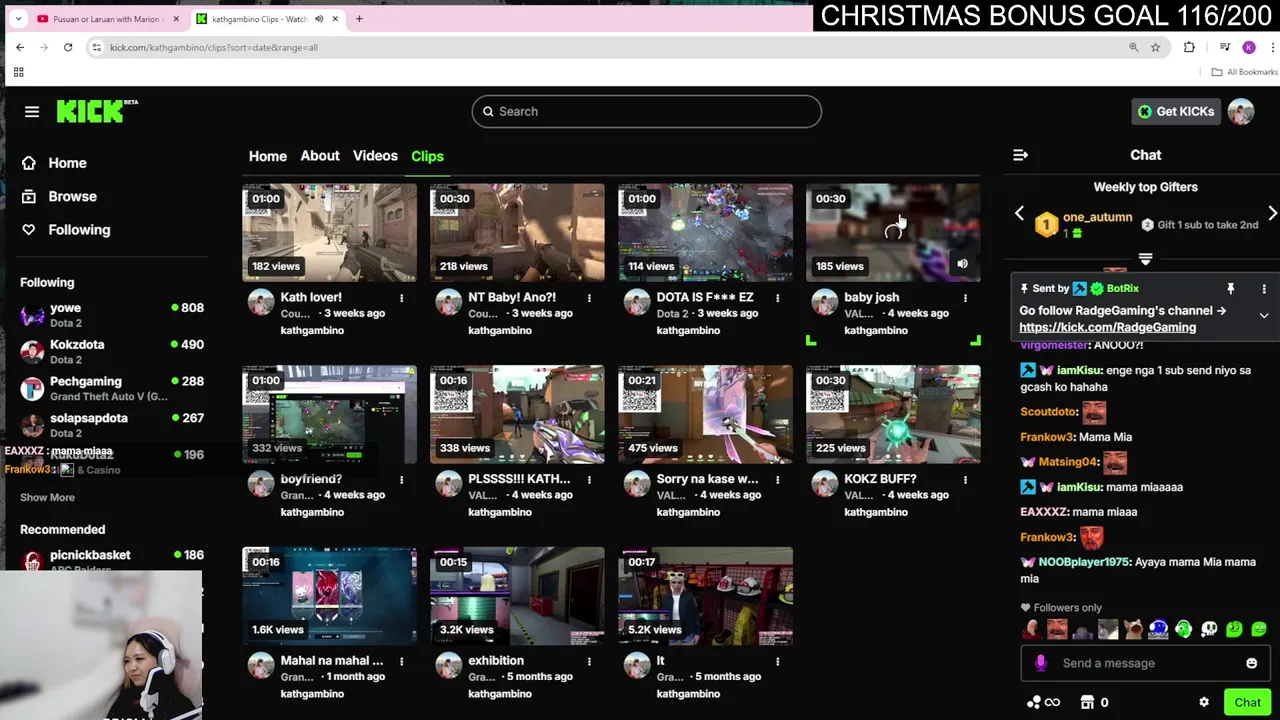Open one_autumn top gifter profile
1280x720 pixels.
click(1097, 217)
